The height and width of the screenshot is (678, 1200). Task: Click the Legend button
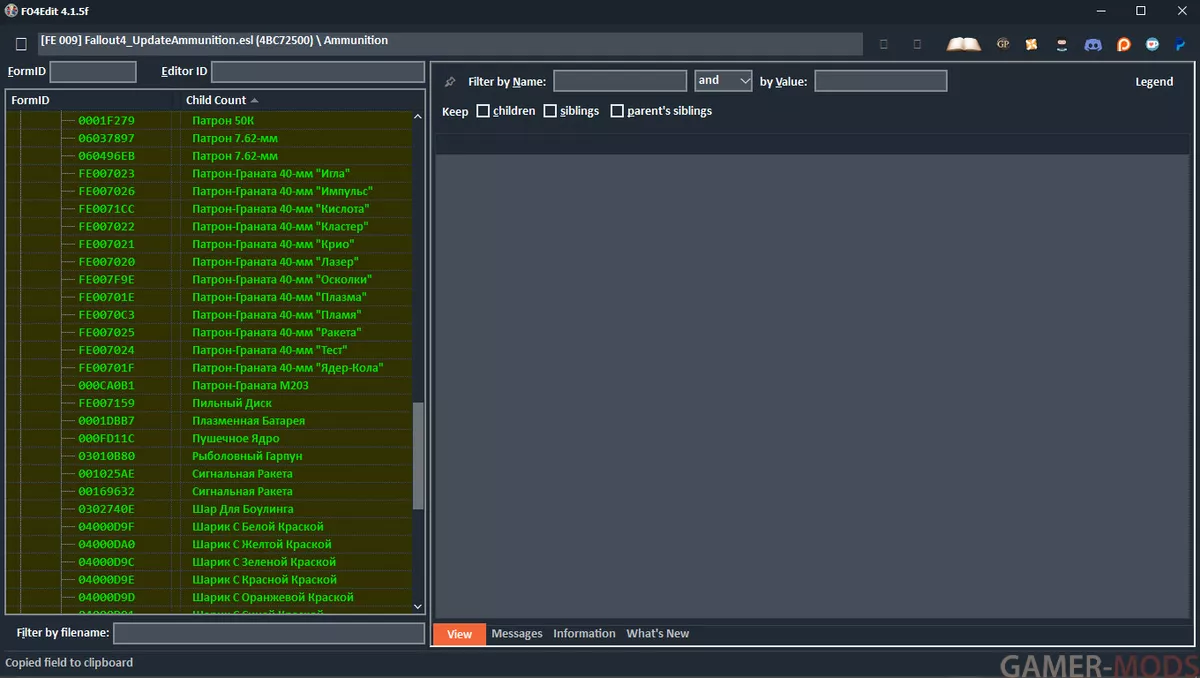click(1154, 82)
